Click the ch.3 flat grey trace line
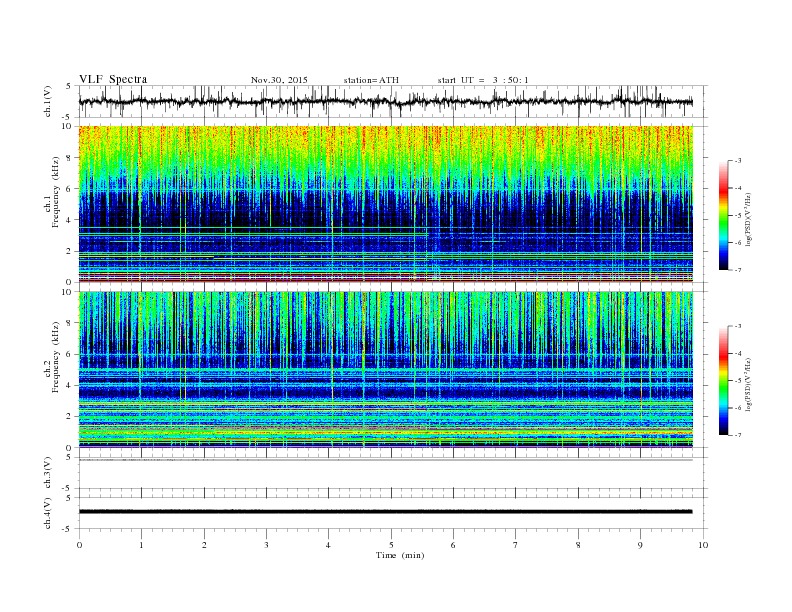 (x=386, y=460)
